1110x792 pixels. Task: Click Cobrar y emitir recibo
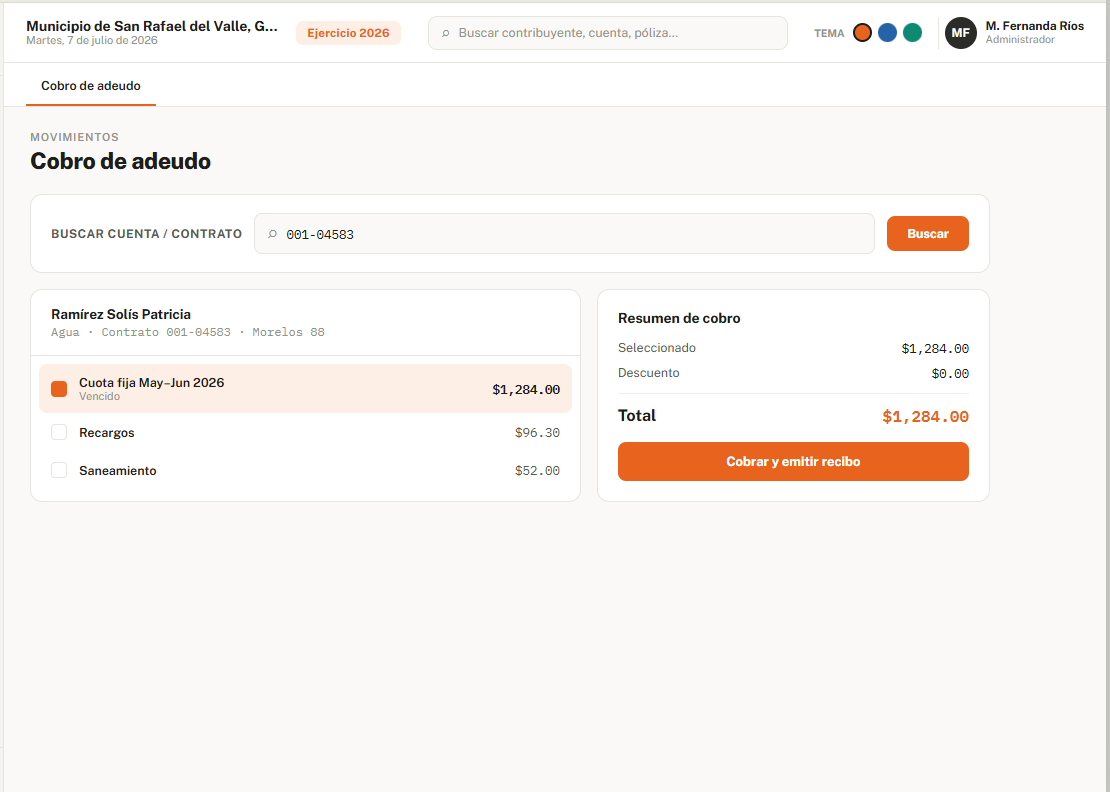793,461
